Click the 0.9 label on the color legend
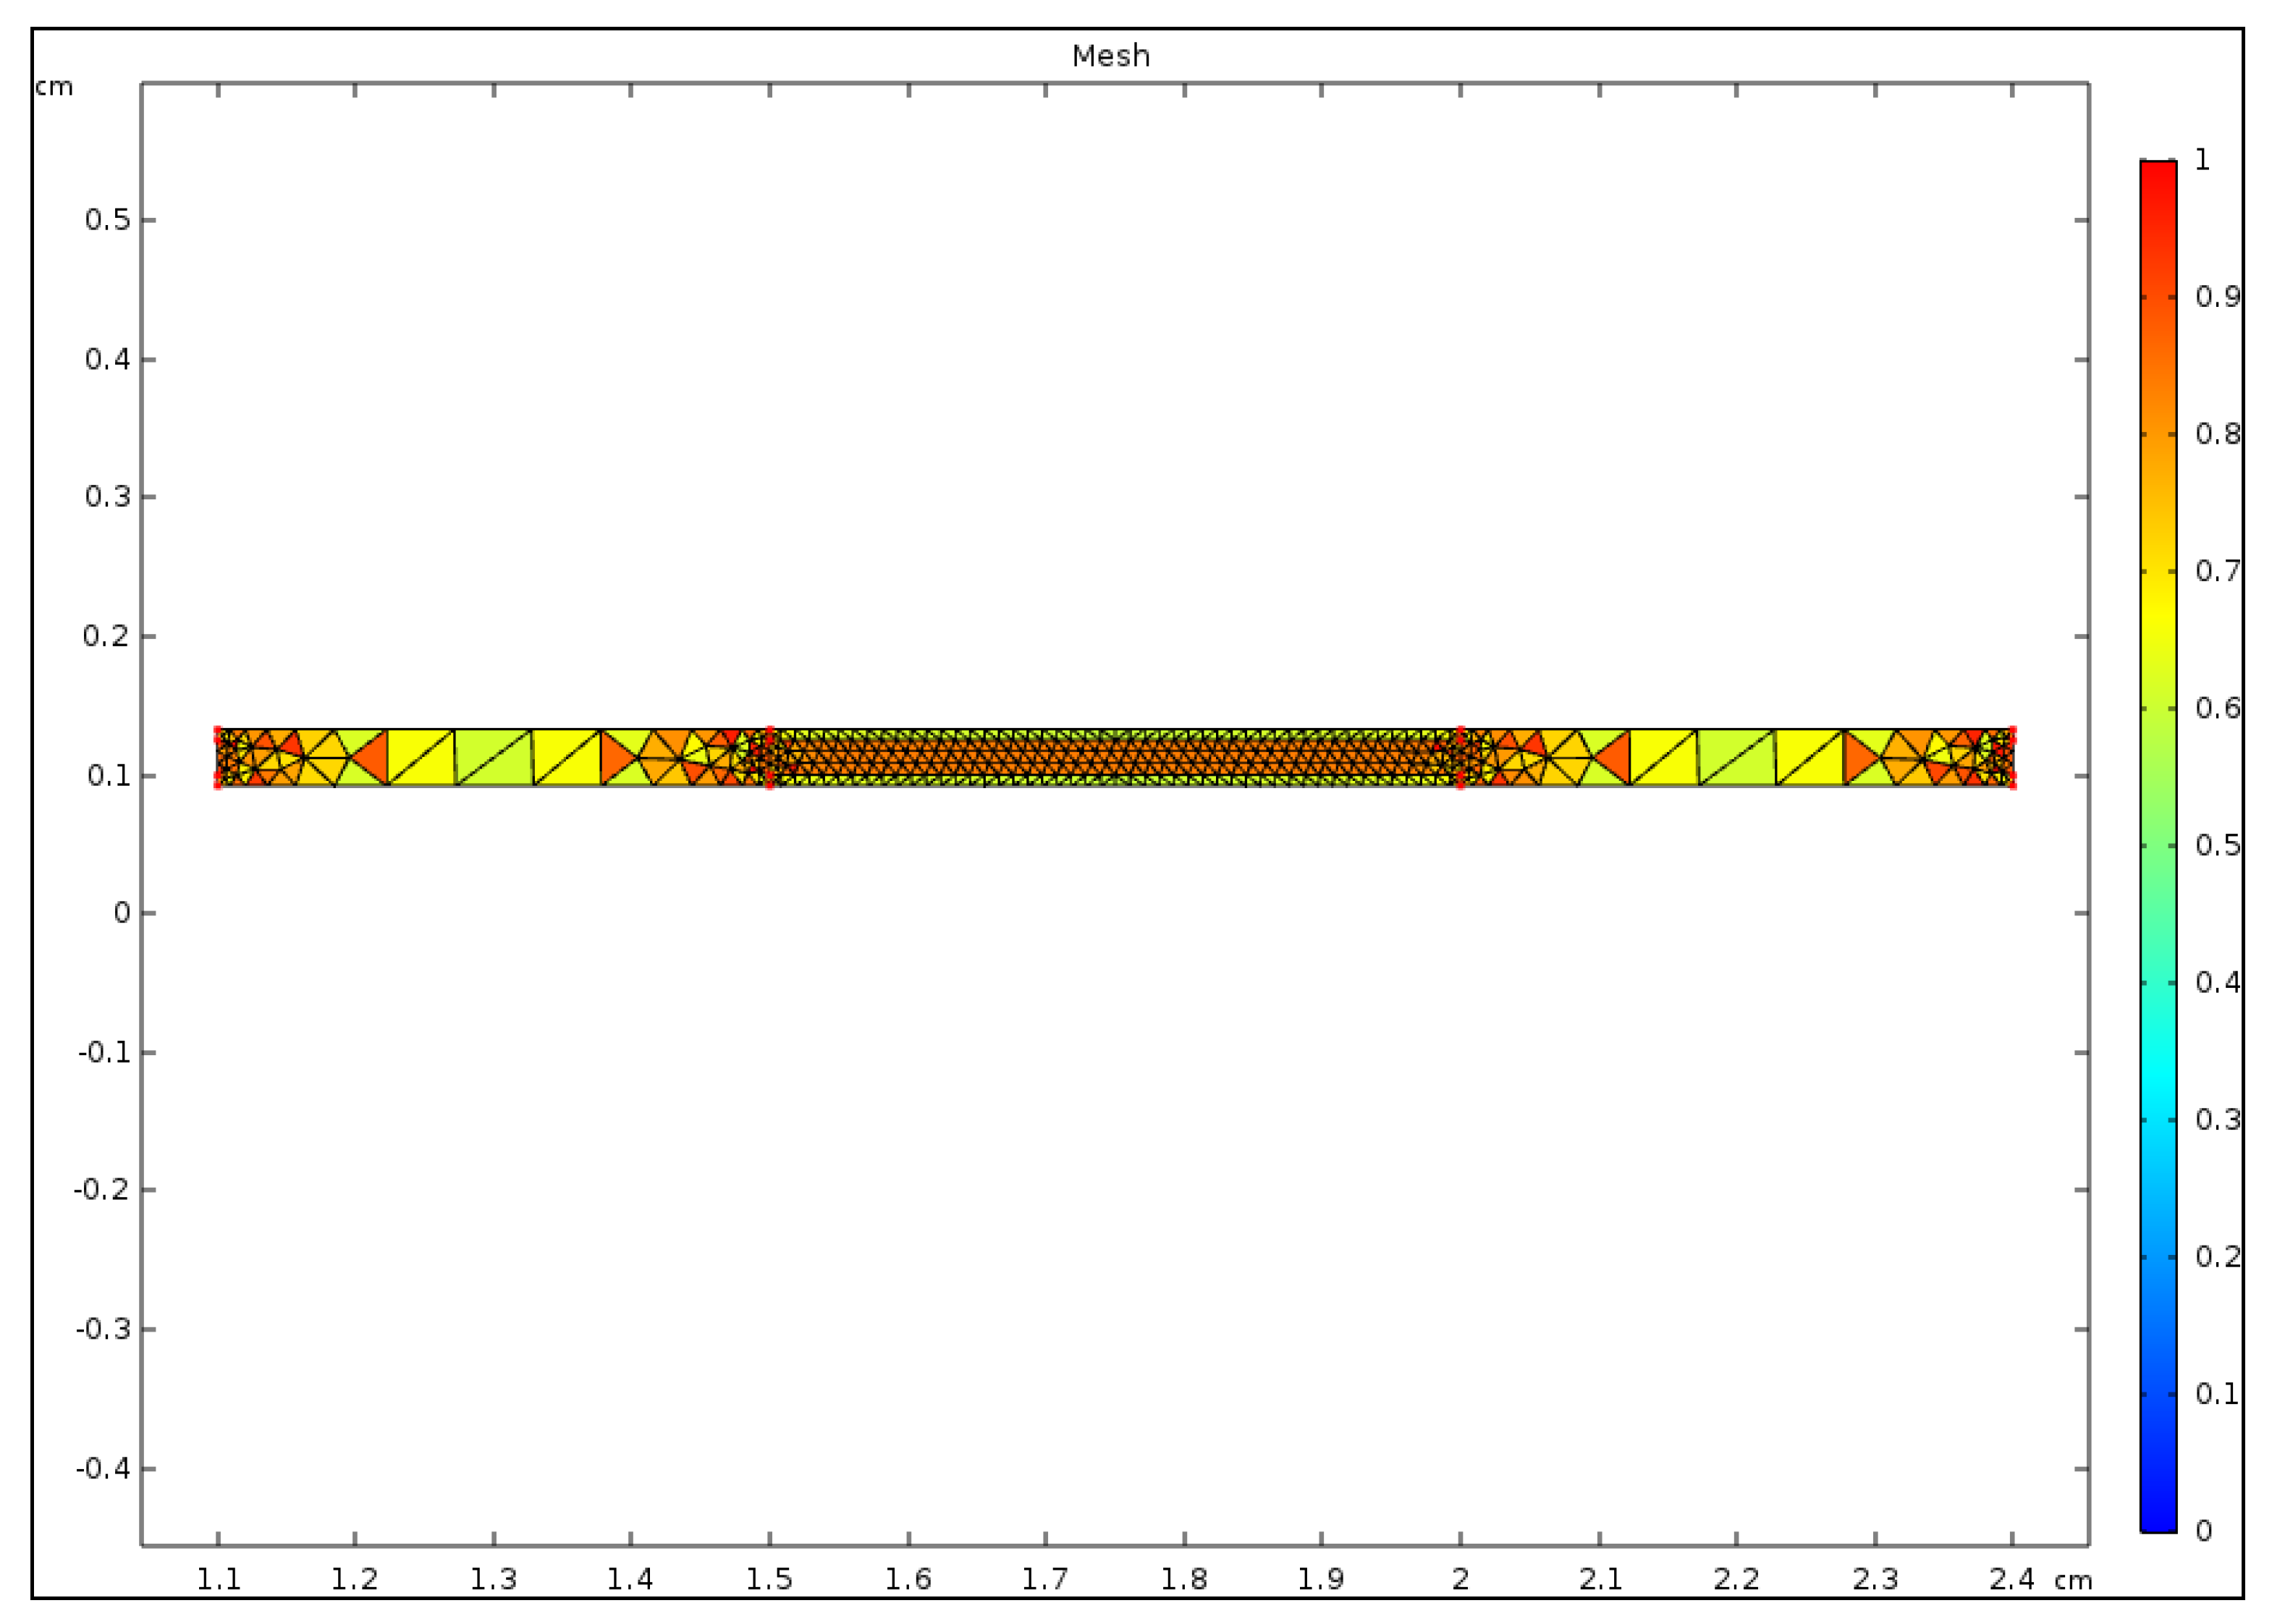Screen dimensions: 2272x1624 tap(2217, 297)
